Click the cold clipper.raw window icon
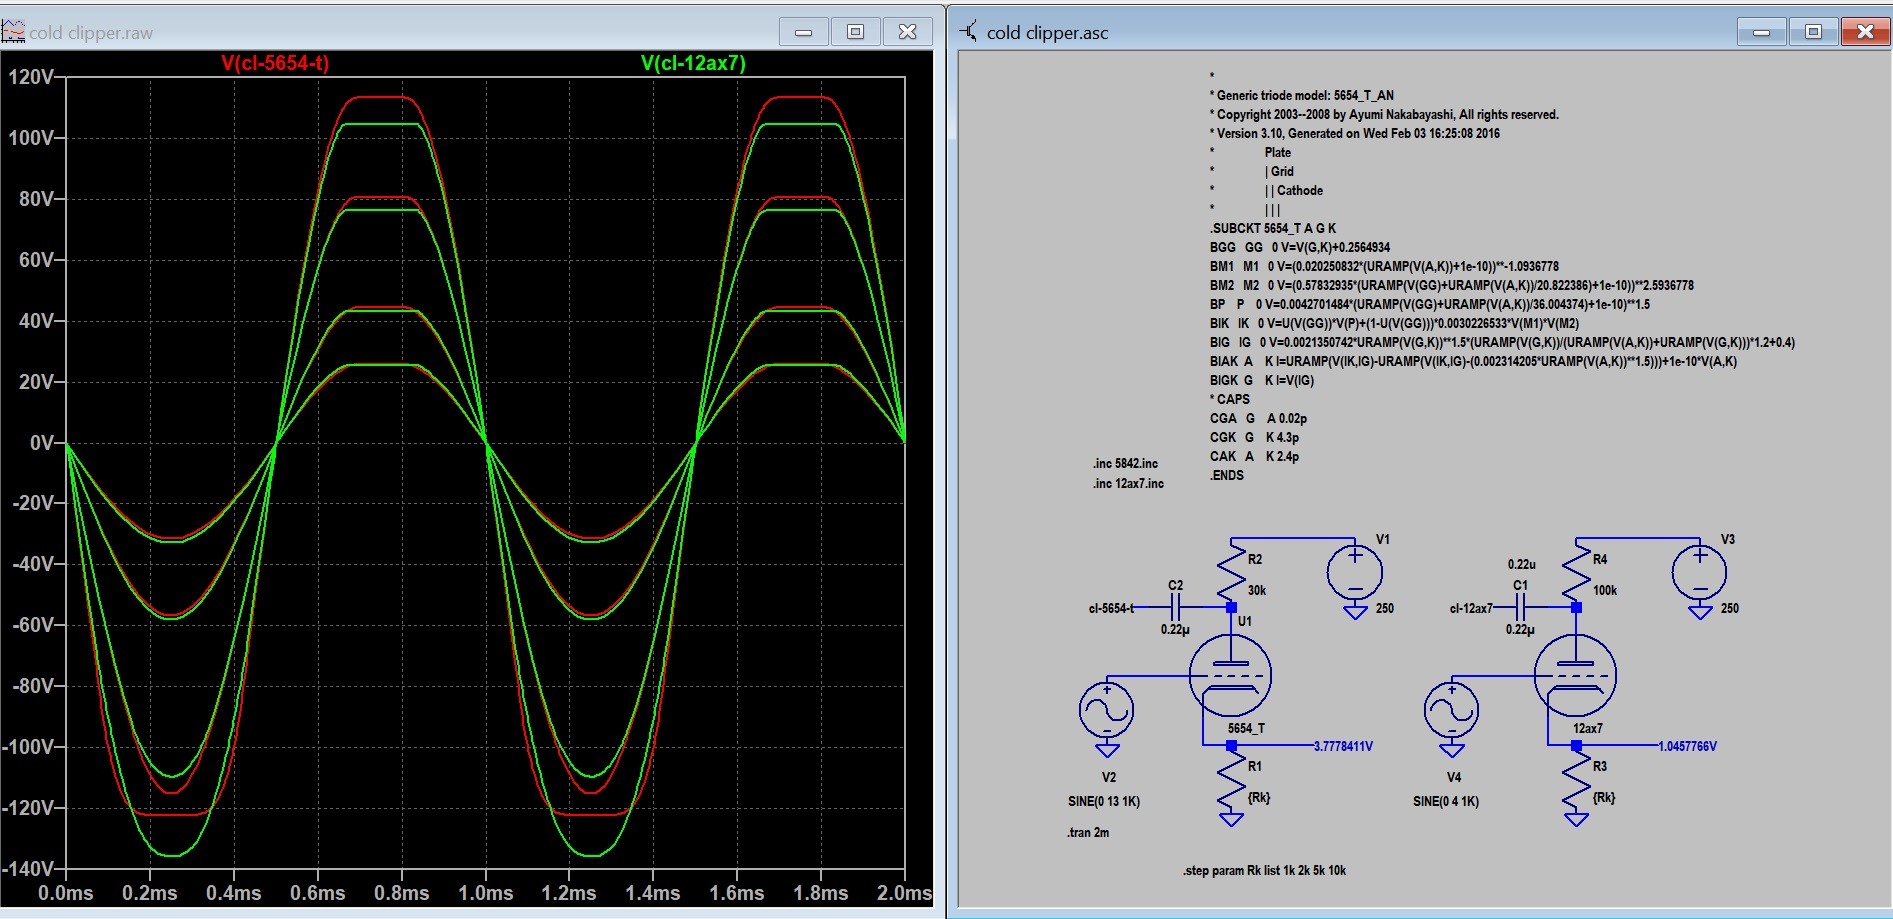Viewport: 1893px width, 919px height. tap(13, 31)
